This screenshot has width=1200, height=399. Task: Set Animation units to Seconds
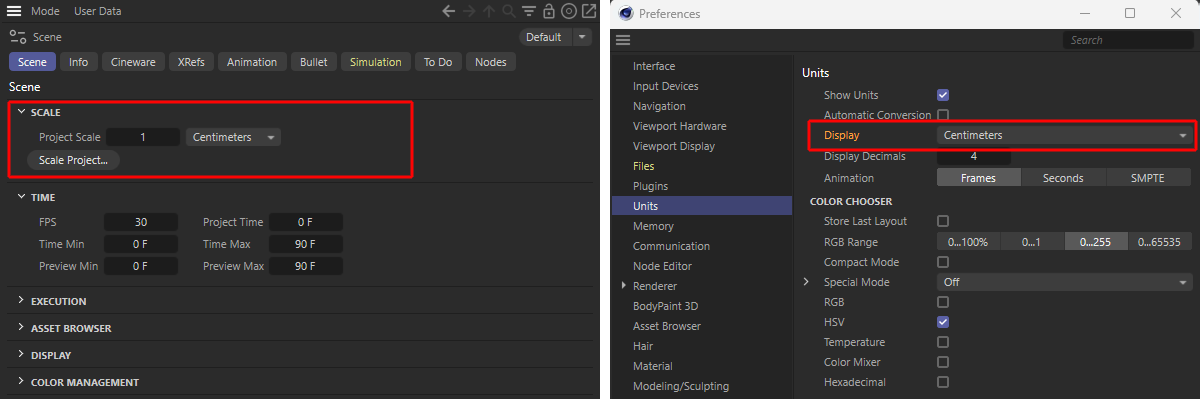point(1063,178)
